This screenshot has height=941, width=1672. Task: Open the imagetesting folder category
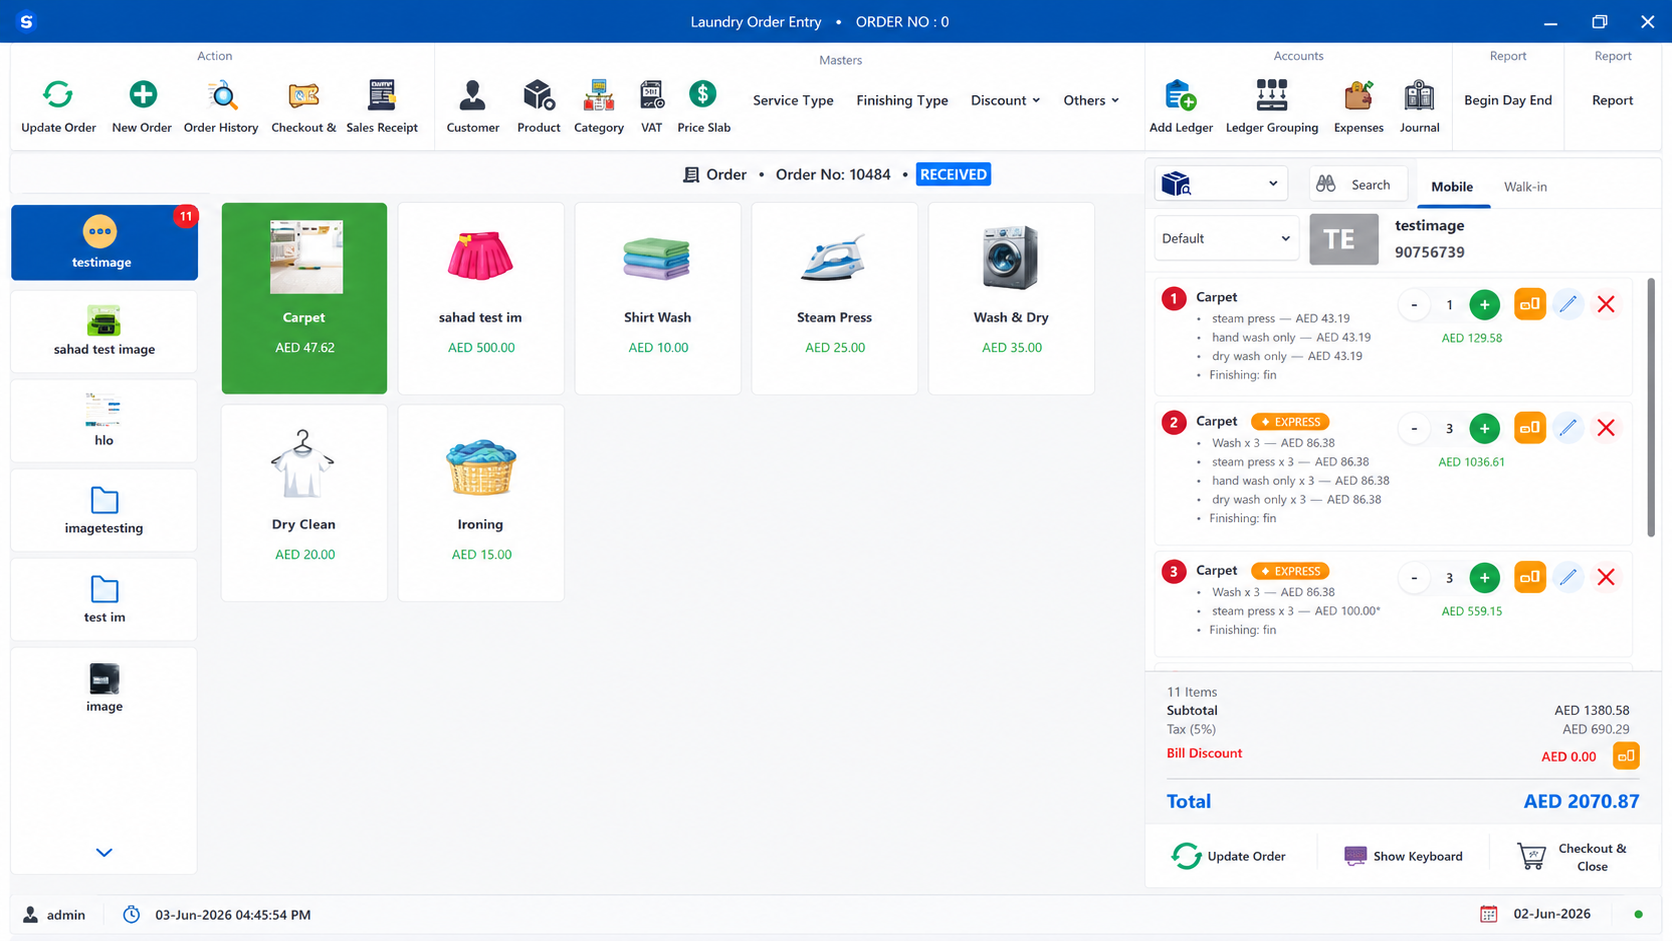(x=104, y=510)
